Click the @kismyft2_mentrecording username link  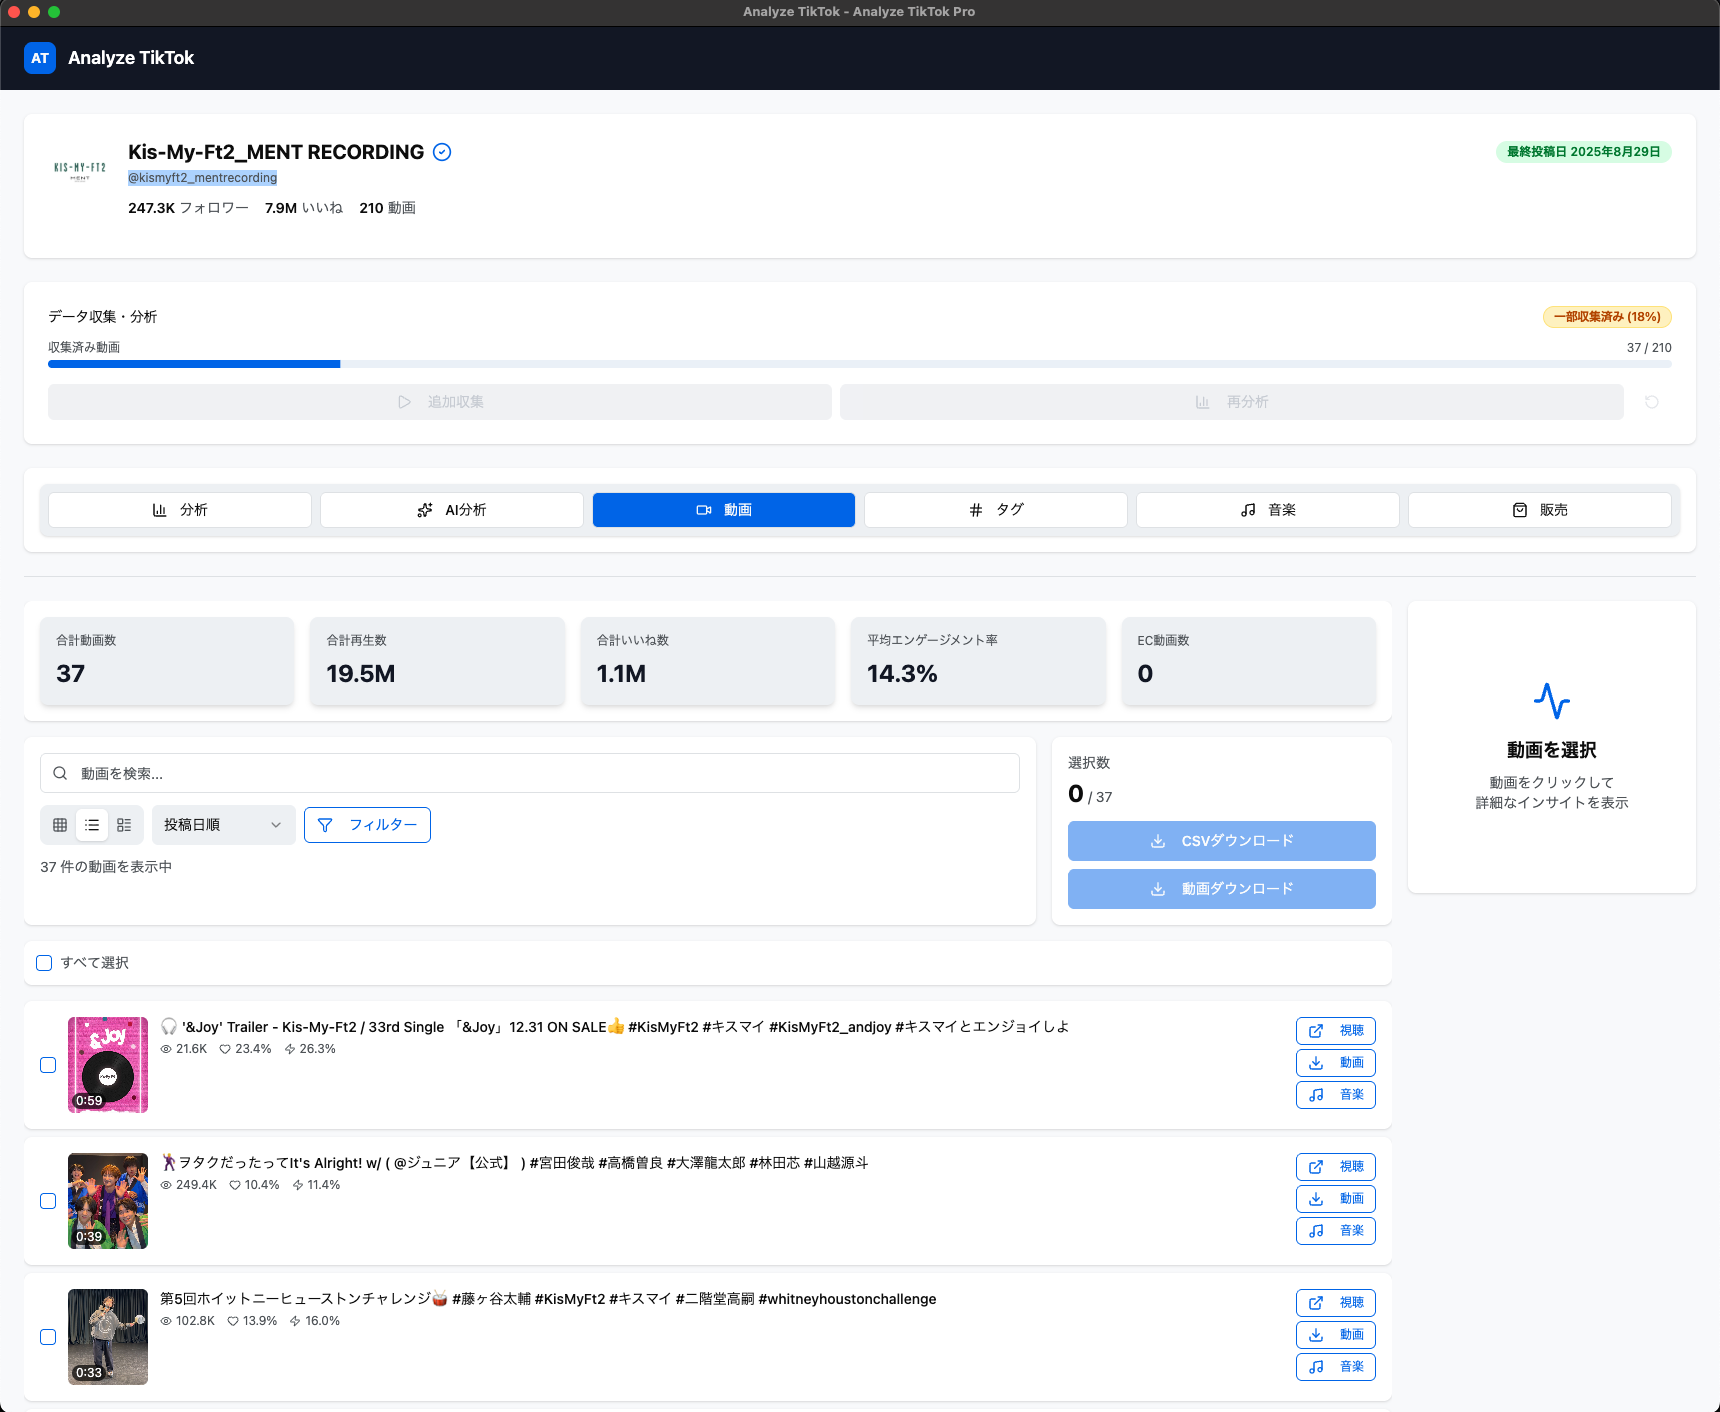202,177
